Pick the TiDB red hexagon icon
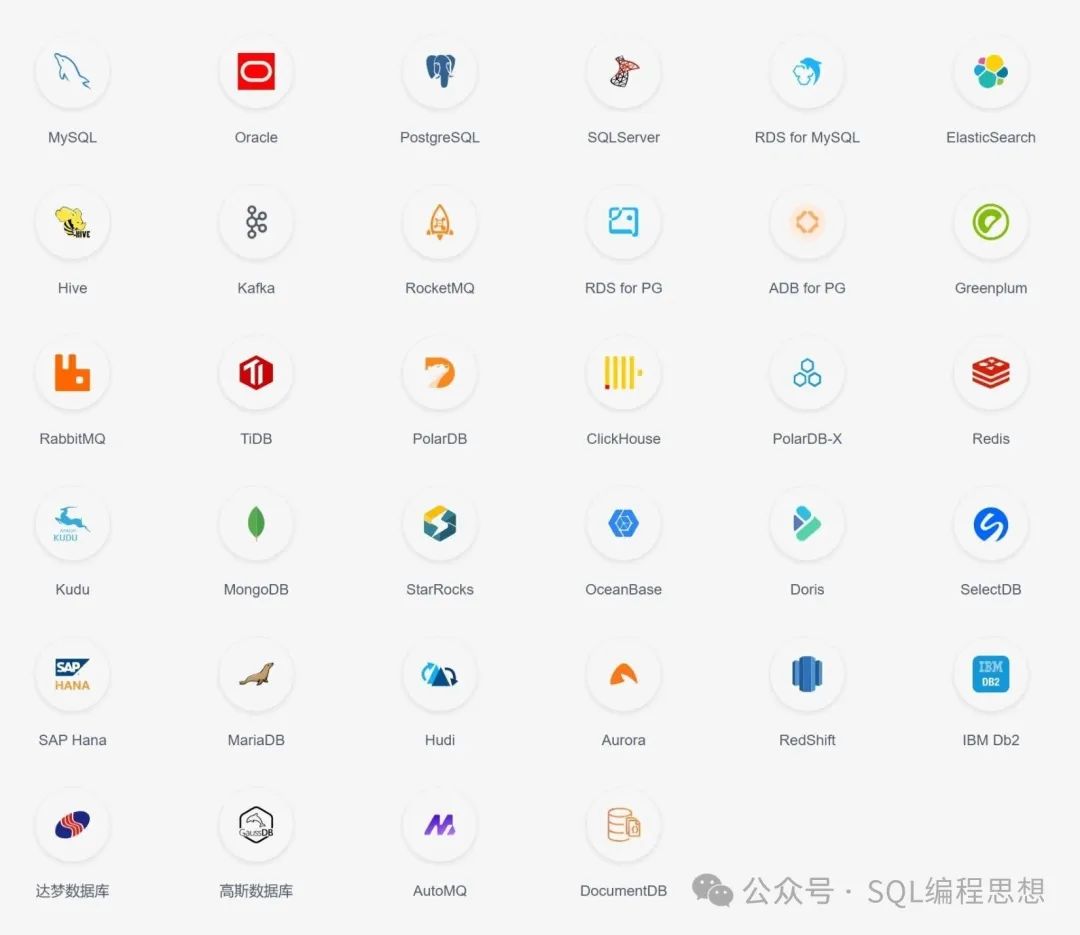 tap(256, 373)
